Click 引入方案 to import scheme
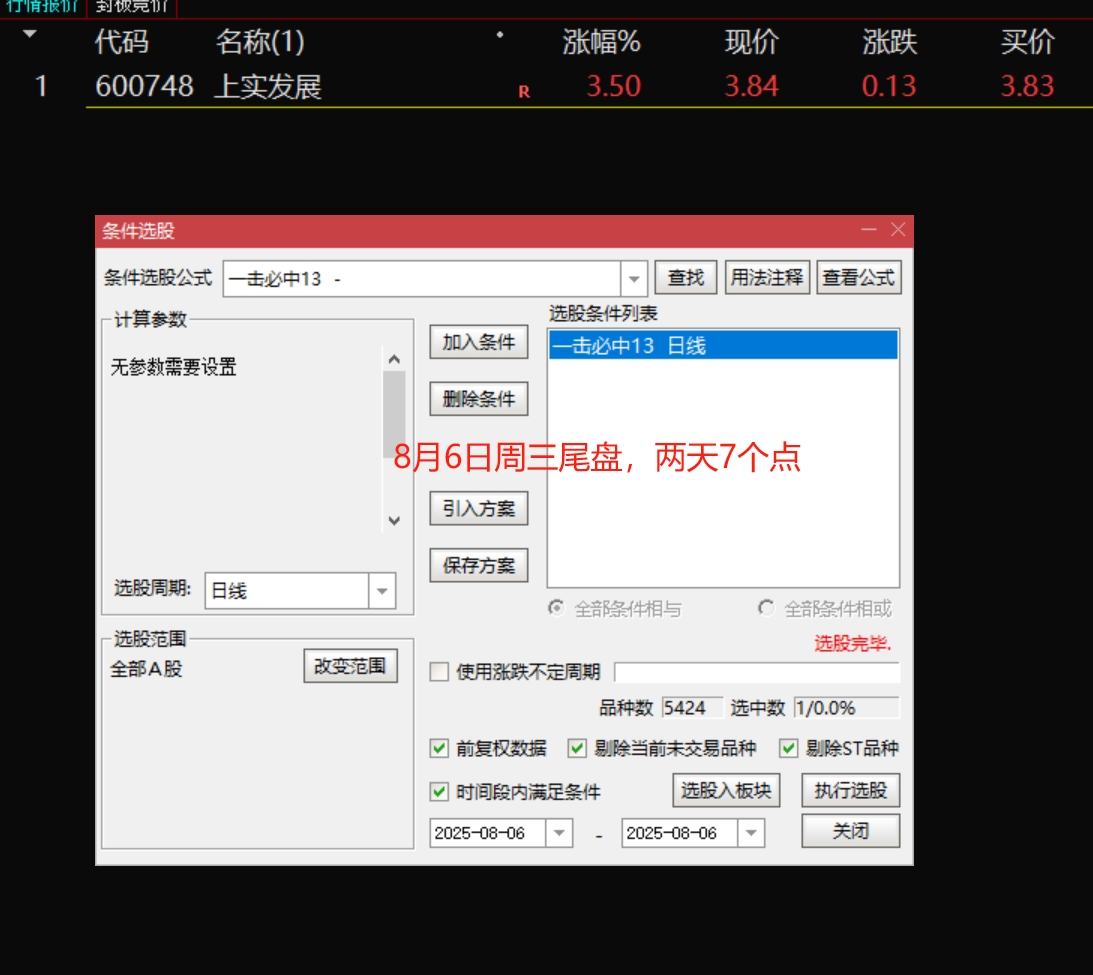 479,509
